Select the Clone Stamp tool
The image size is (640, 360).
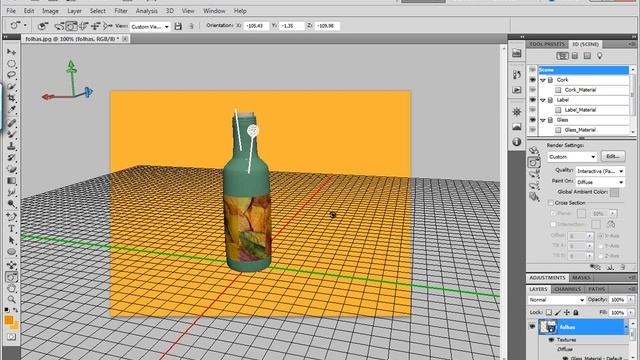11,146
